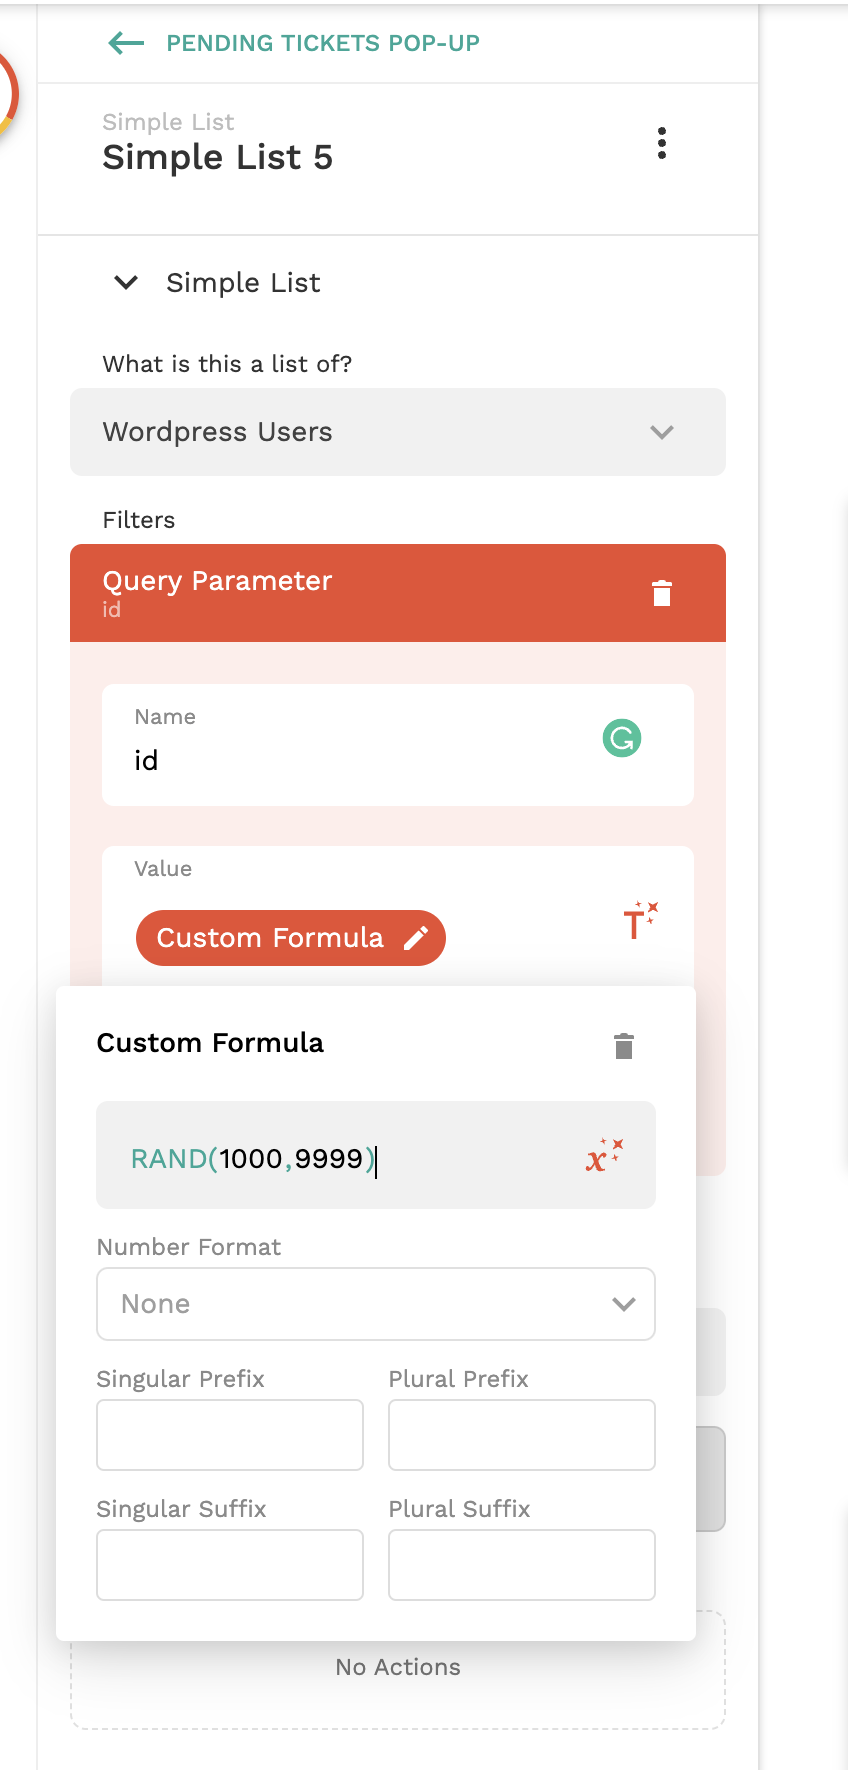Click the pencil icon on Custom Formula chip
This screenshot has width=848, height=1770.
pyautogui.click(x=416, y=938)
